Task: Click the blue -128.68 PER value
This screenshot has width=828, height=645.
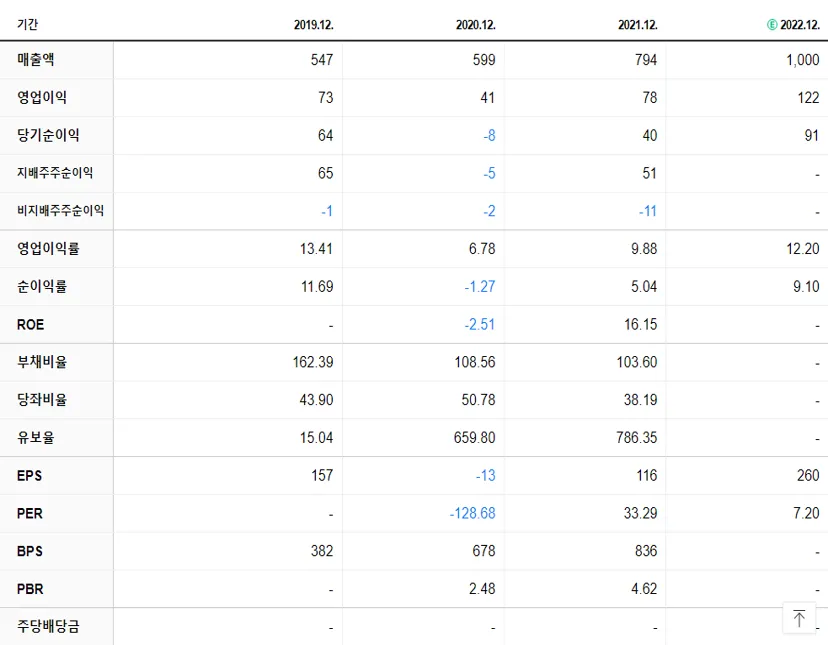Action: (473, 513)
